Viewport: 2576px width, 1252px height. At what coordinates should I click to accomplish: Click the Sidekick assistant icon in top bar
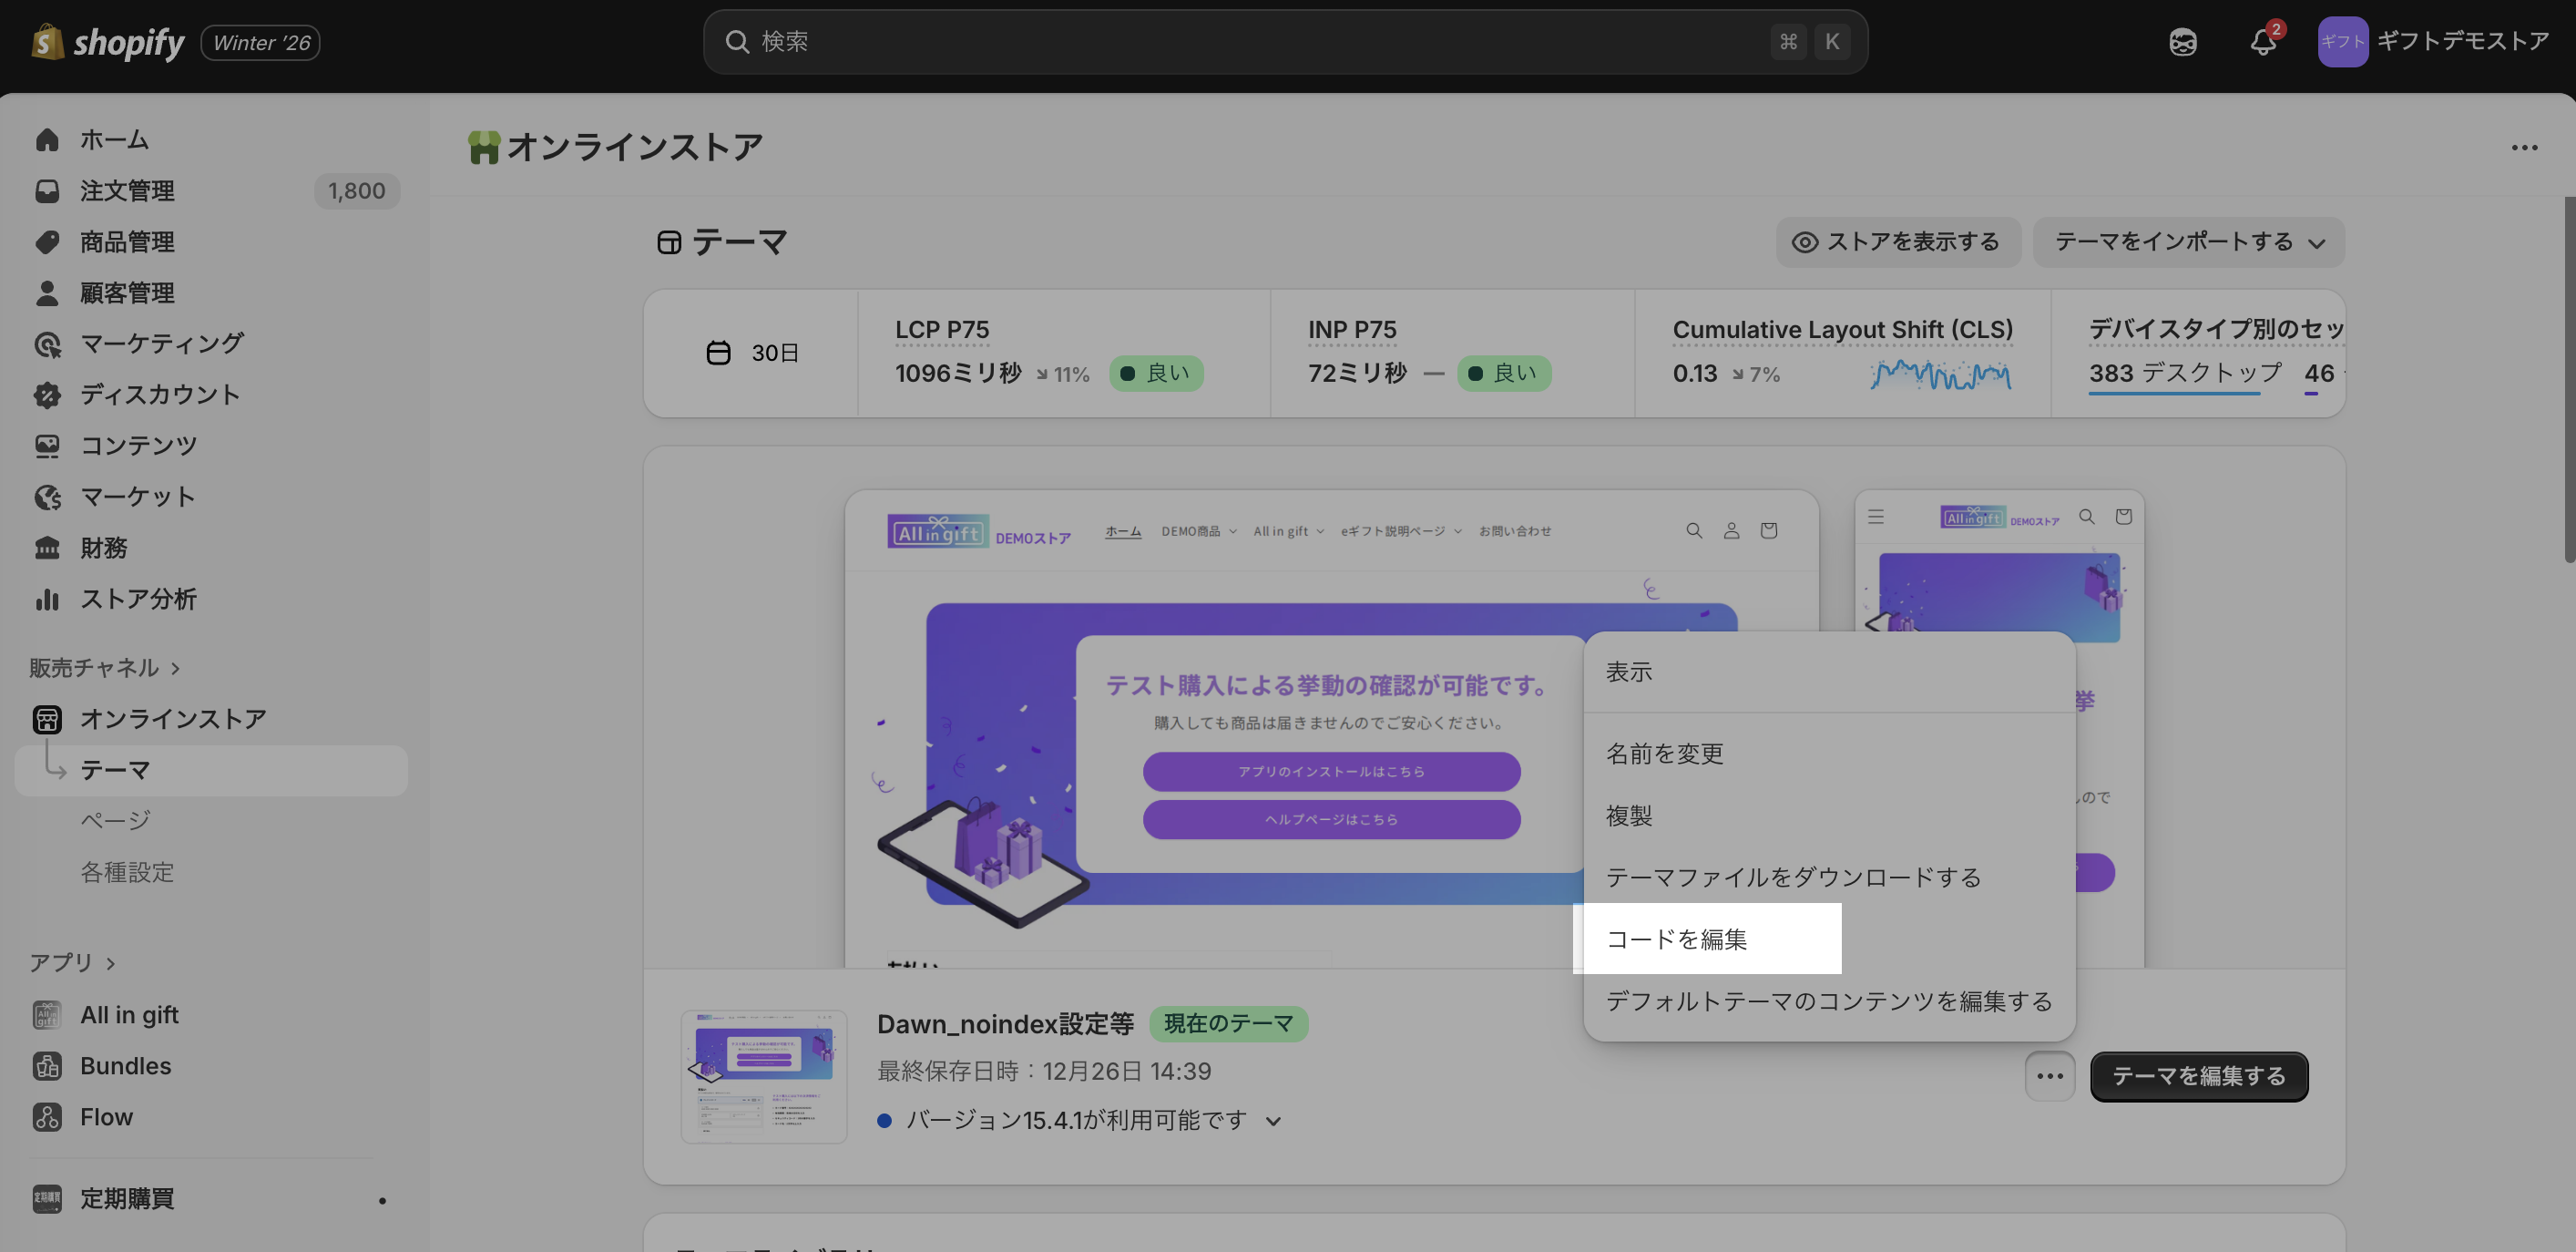(2183, 42)
